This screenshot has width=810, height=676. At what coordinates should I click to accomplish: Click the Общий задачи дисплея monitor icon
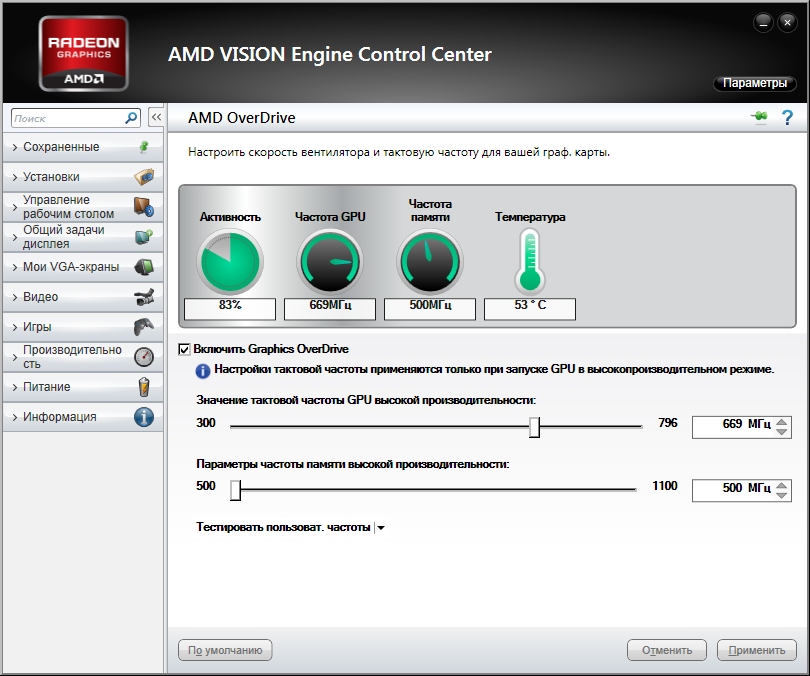[x=144, y=237]
